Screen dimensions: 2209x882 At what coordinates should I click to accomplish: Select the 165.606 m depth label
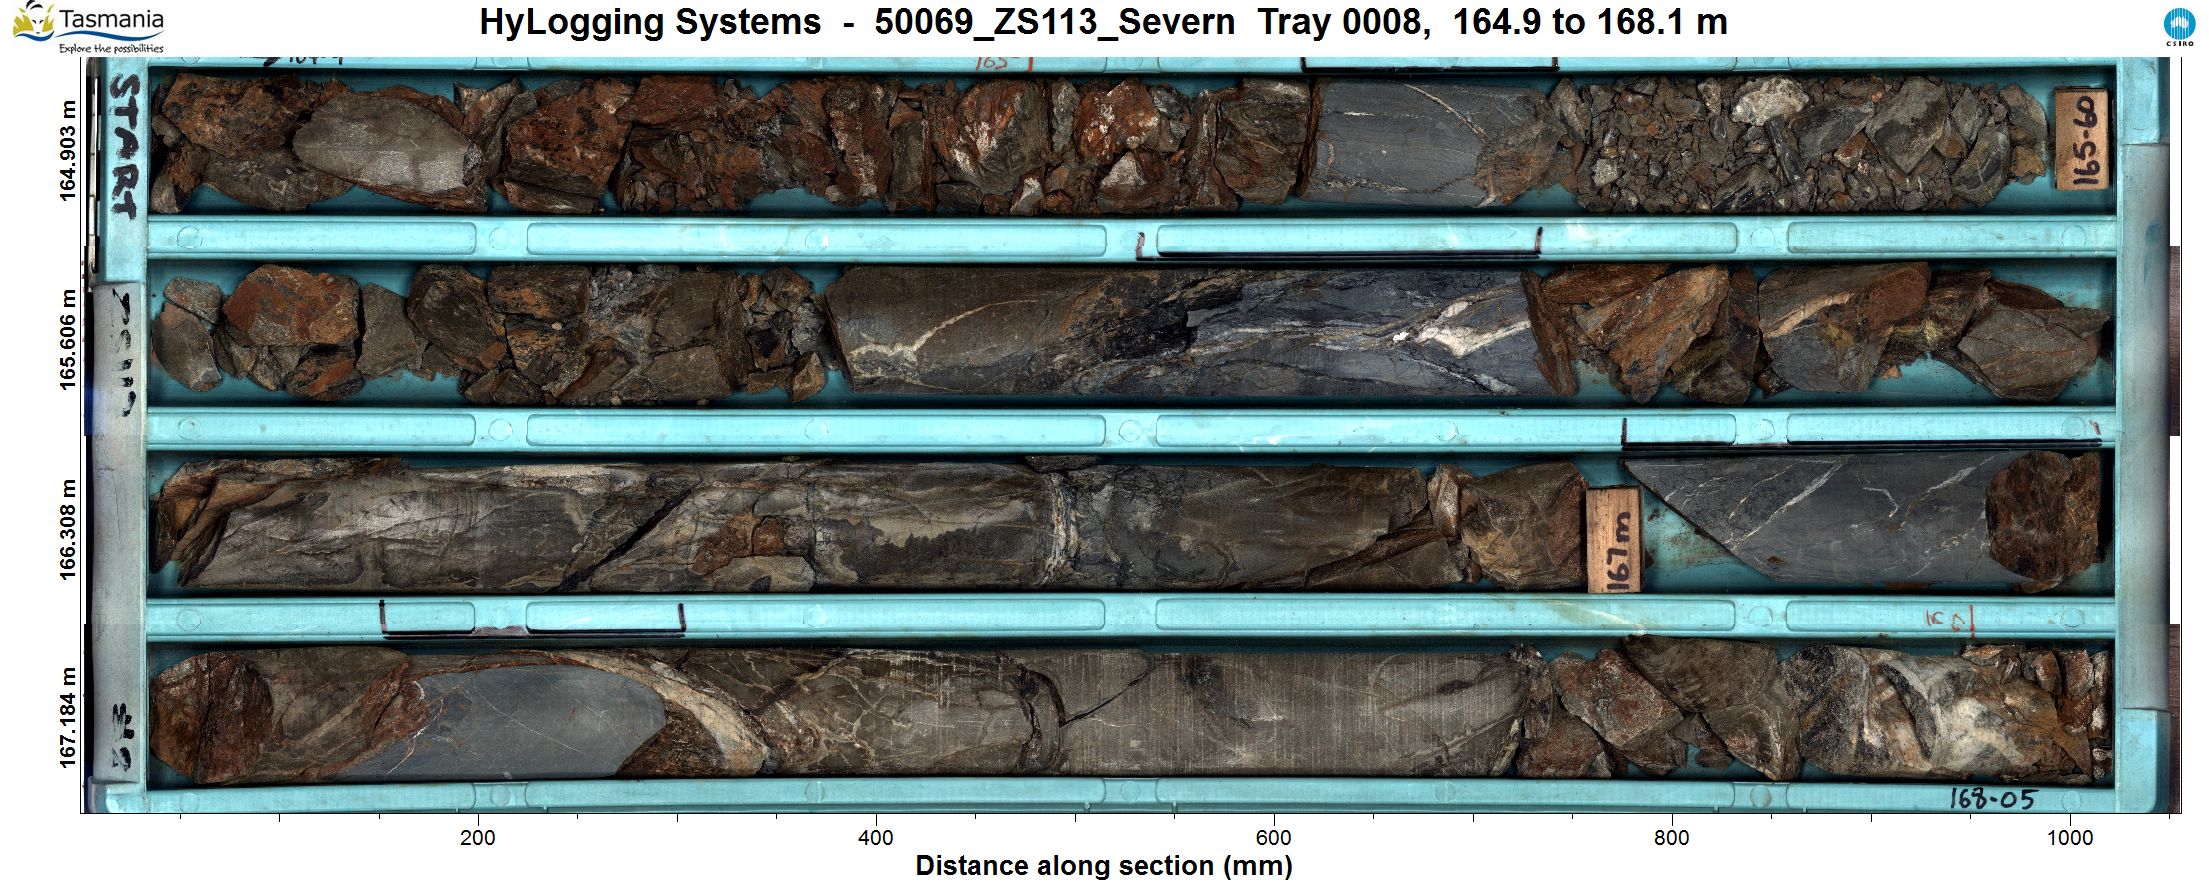(x=68, y=340)
